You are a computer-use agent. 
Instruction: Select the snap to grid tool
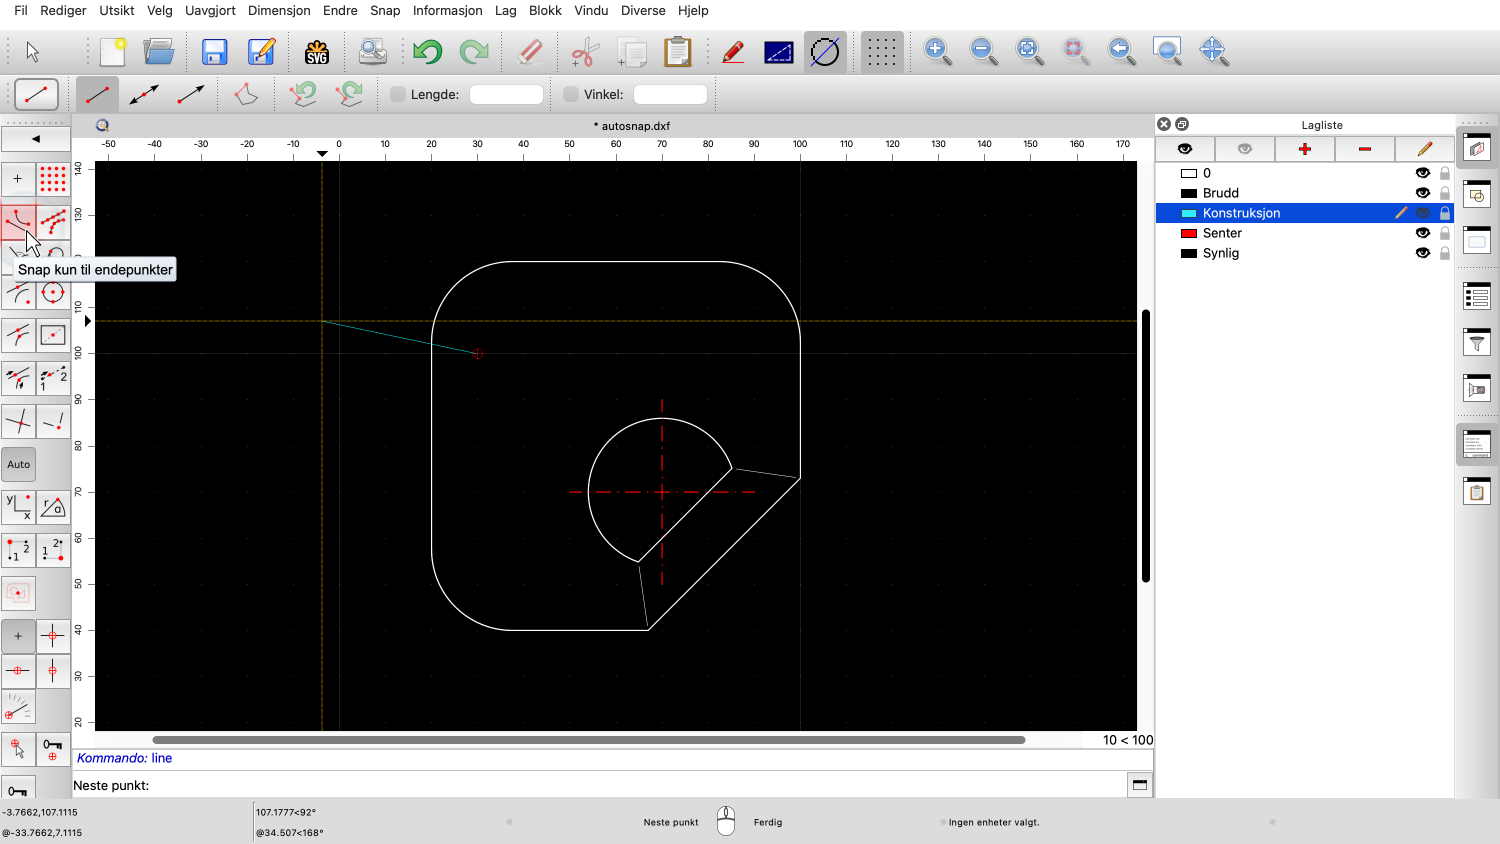[53, 180]
